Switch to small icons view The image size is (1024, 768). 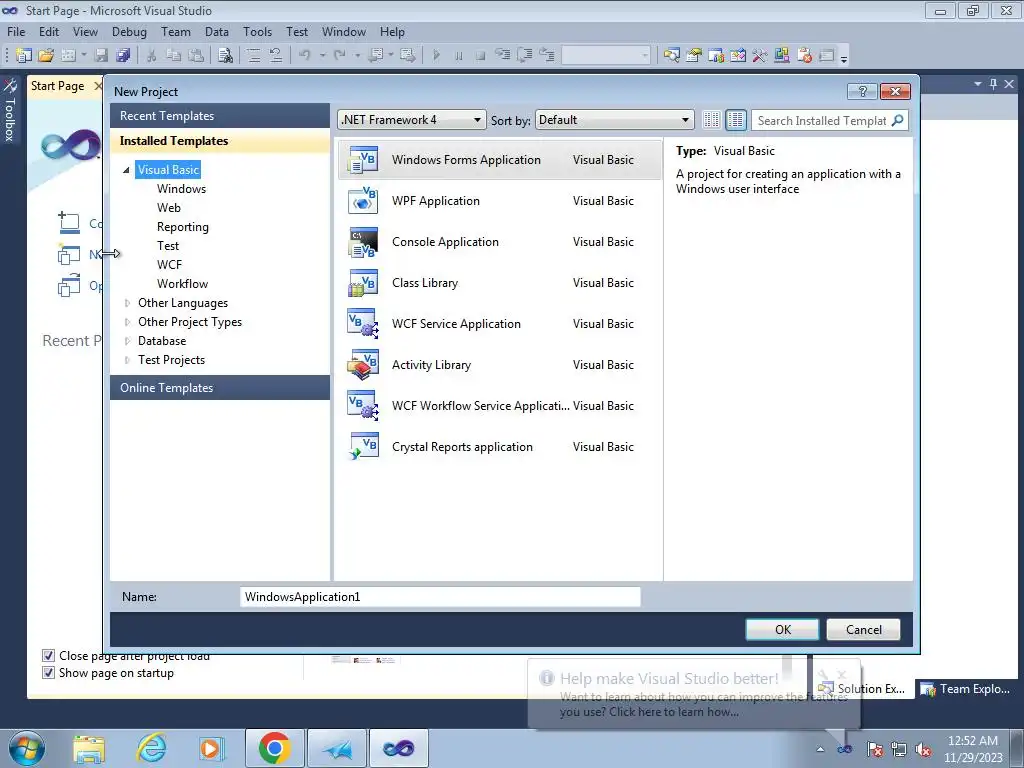coord(712,120)
